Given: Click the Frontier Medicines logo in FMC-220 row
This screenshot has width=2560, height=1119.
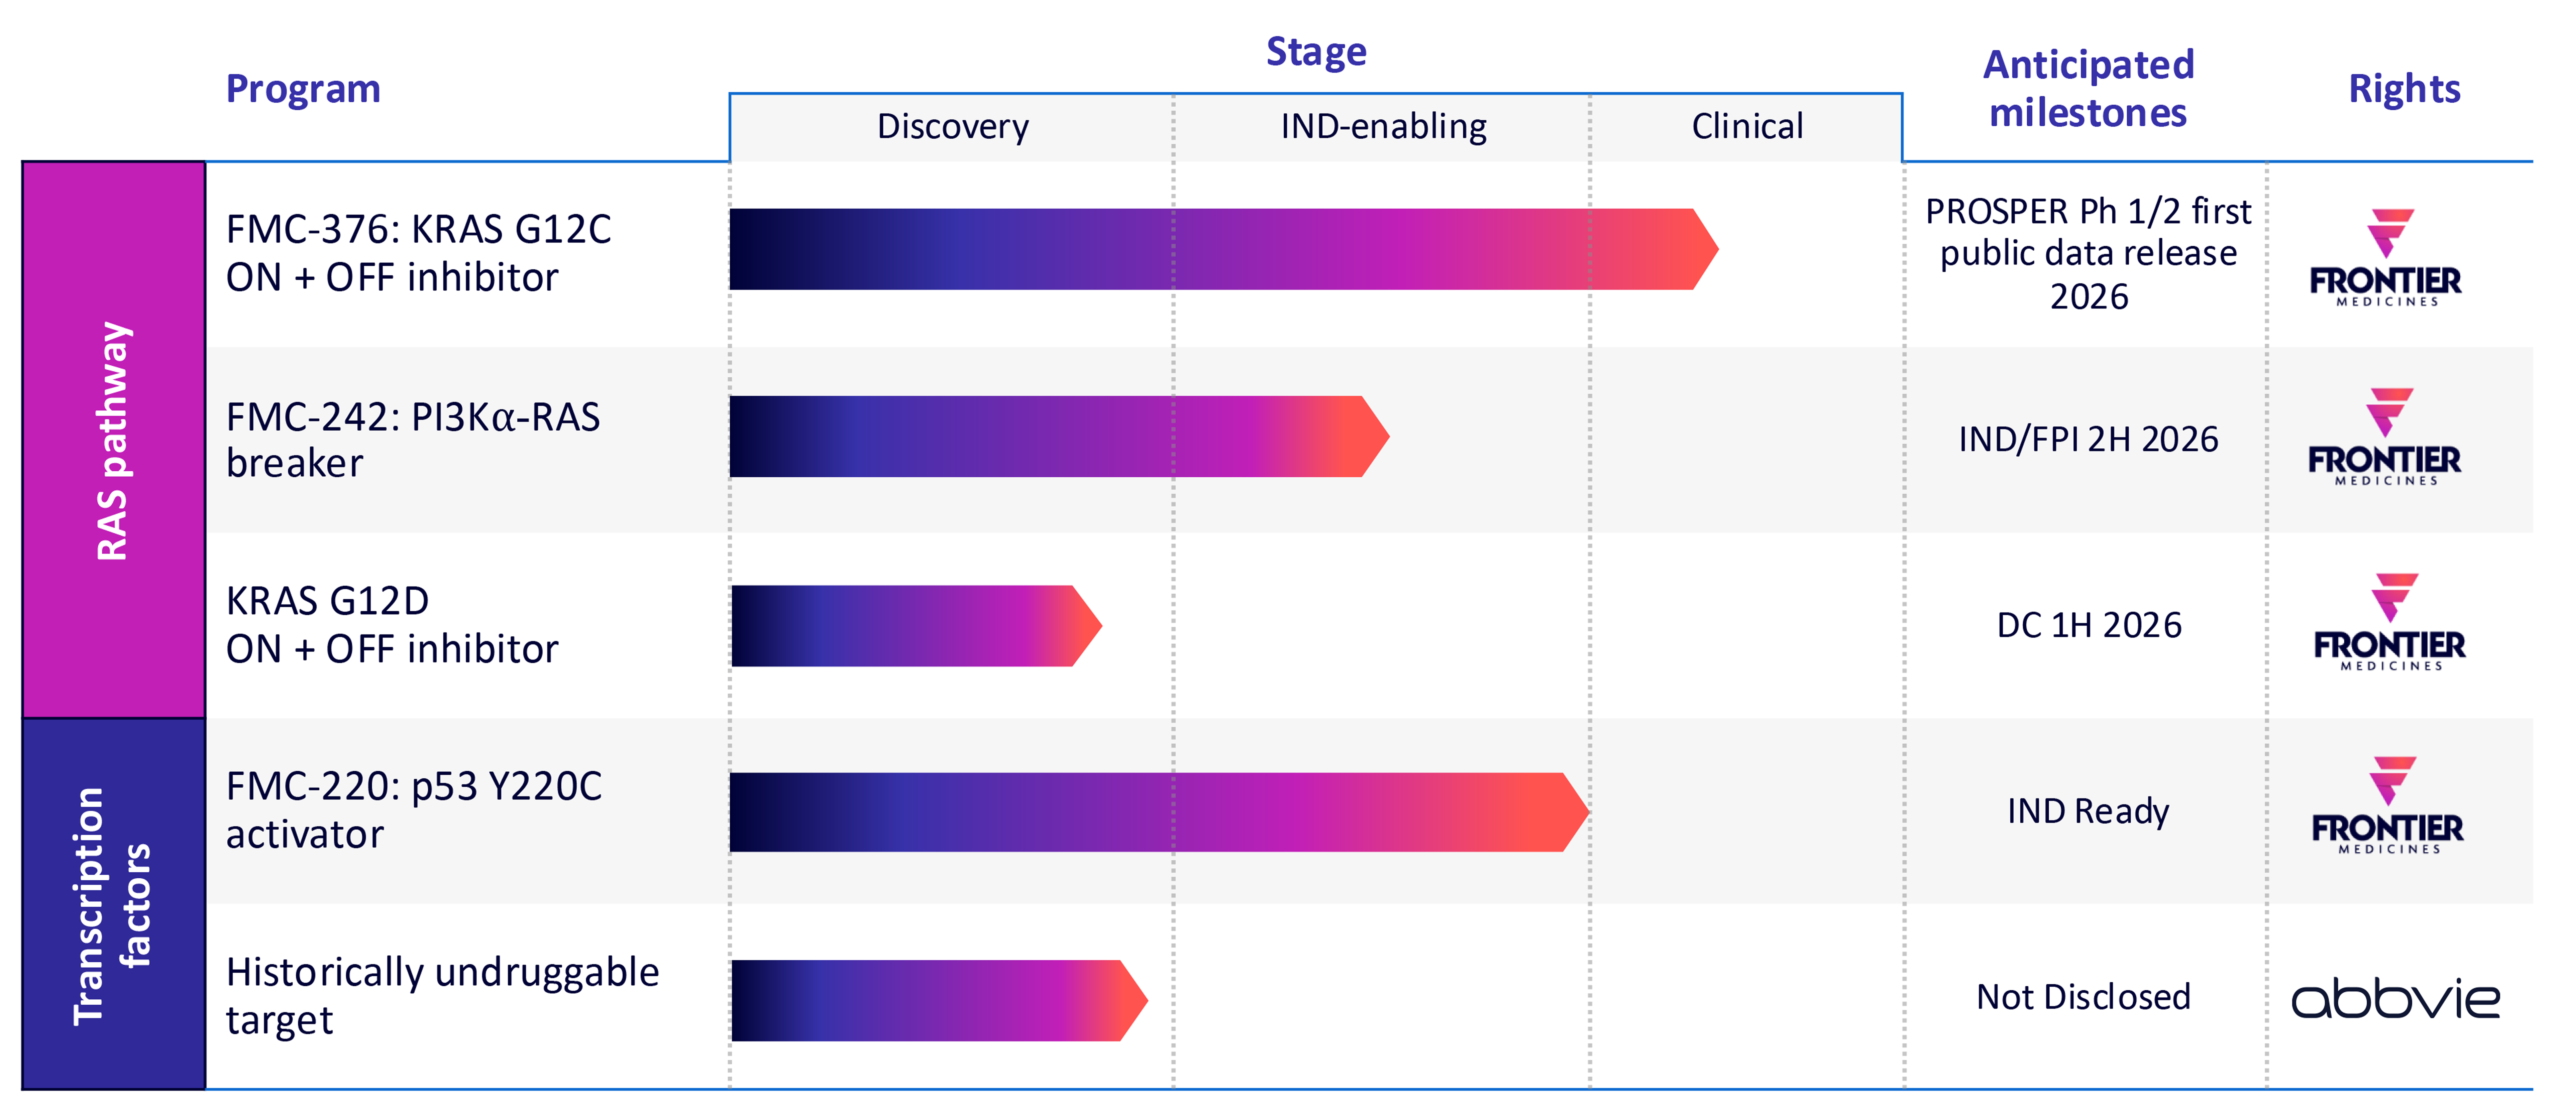Looking at the screenshot, I should tap(2387, 806).
